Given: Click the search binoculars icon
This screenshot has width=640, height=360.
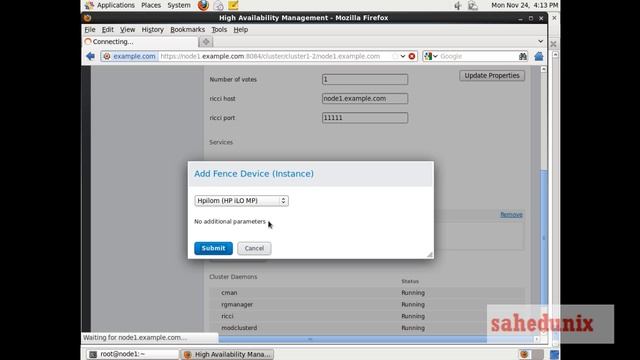Looking at the screenshot, I should point(522,56).
